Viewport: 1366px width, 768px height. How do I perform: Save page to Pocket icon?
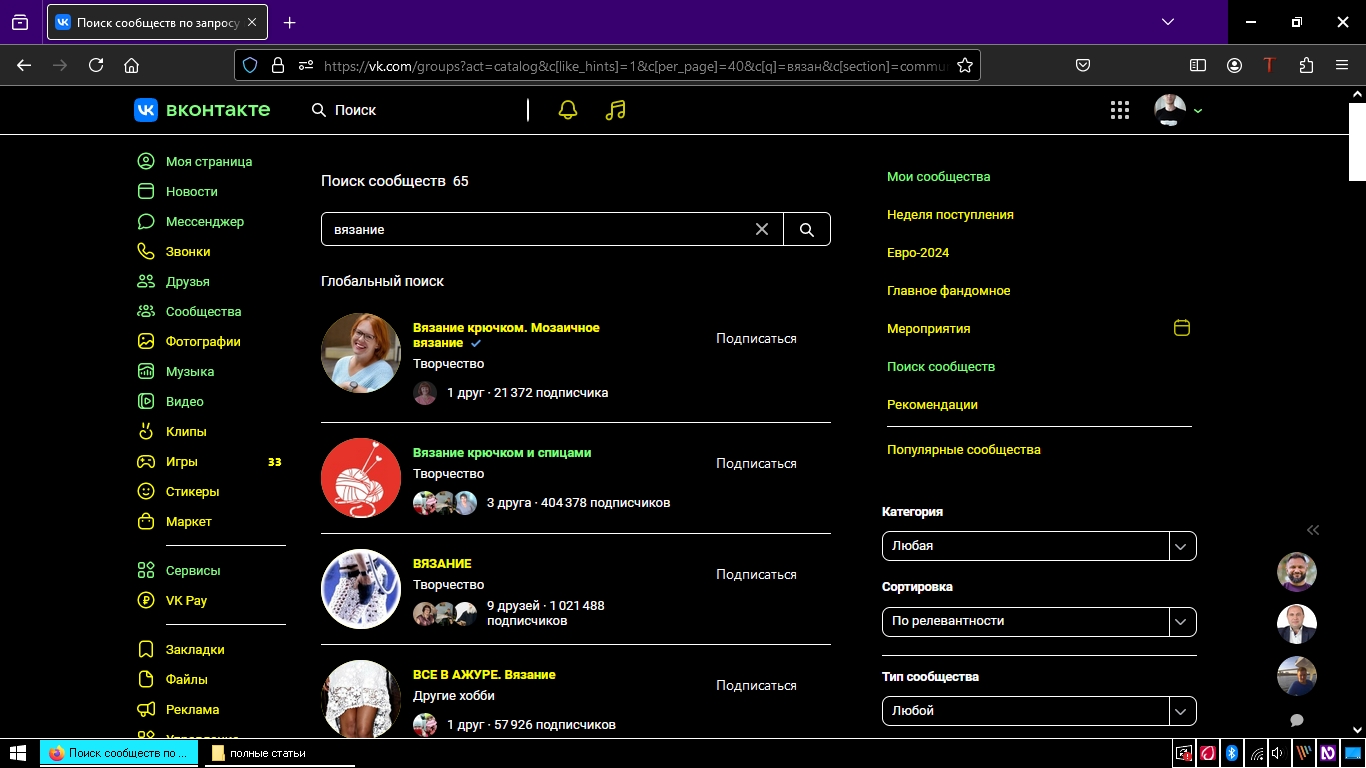click(x=1083, y=65)
